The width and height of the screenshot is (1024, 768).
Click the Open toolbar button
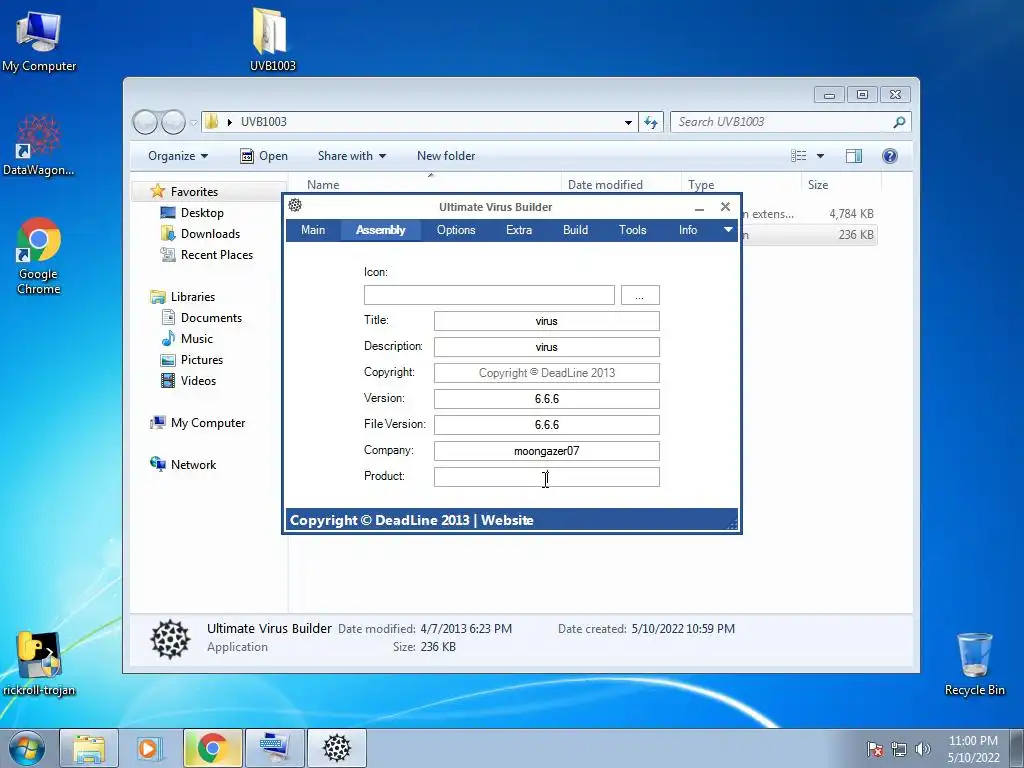tap(264, 155)
